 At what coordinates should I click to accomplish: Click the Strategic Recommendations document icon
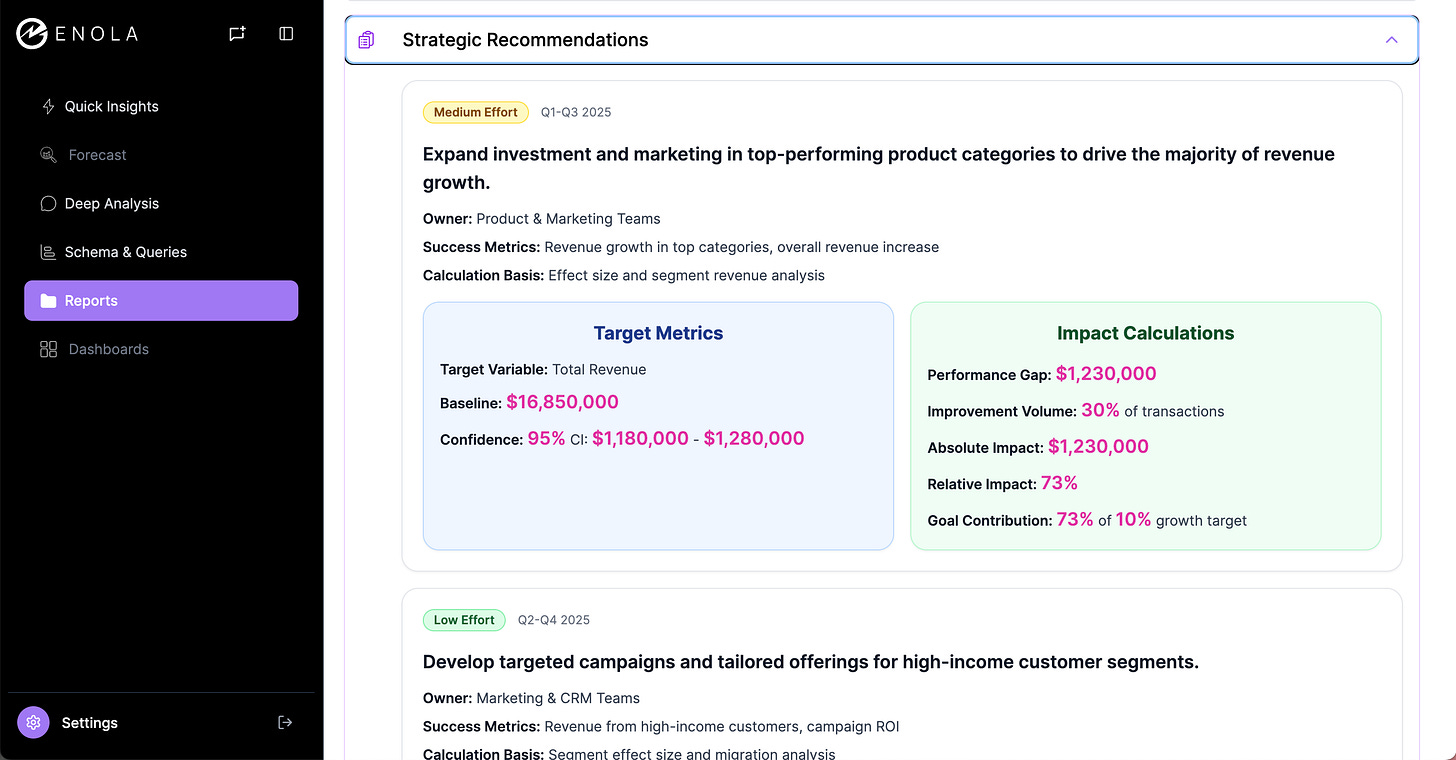tap(366, 40)
